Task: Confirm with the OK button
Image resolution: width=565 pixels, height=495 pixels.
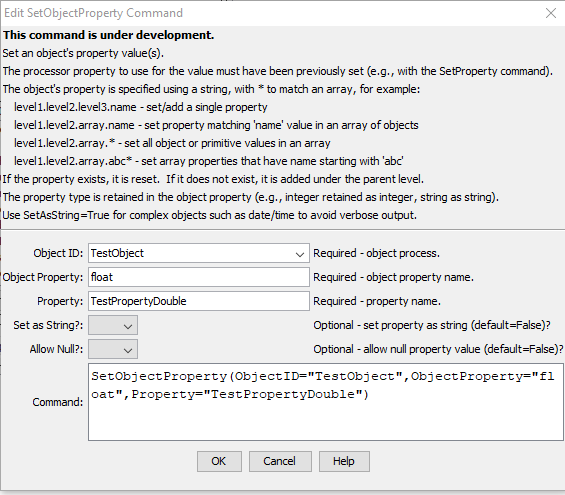Action: point(219,461)
